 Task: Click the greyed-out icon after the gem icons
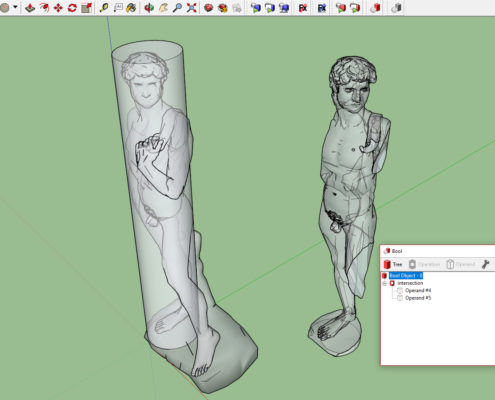pos(237,8)
